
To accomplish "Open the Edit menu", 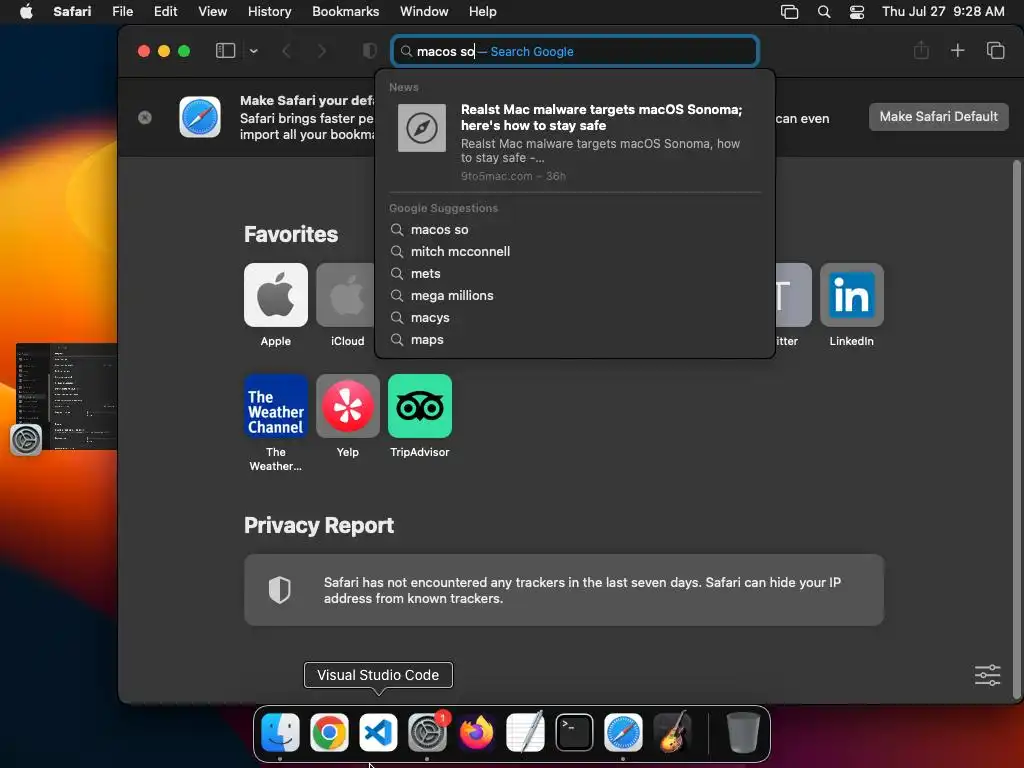I will (x=165, y=12).
